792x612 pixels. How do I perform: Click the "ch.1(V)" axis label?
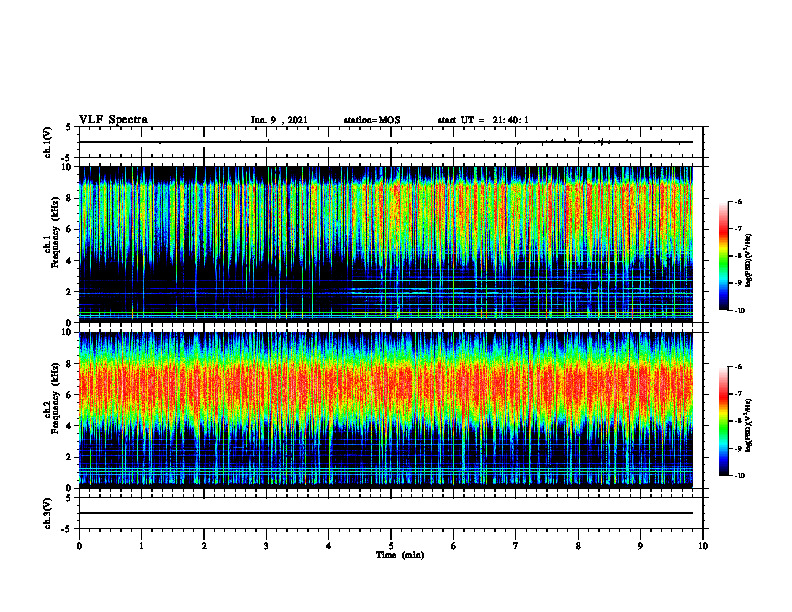click(x=48, y=142)
